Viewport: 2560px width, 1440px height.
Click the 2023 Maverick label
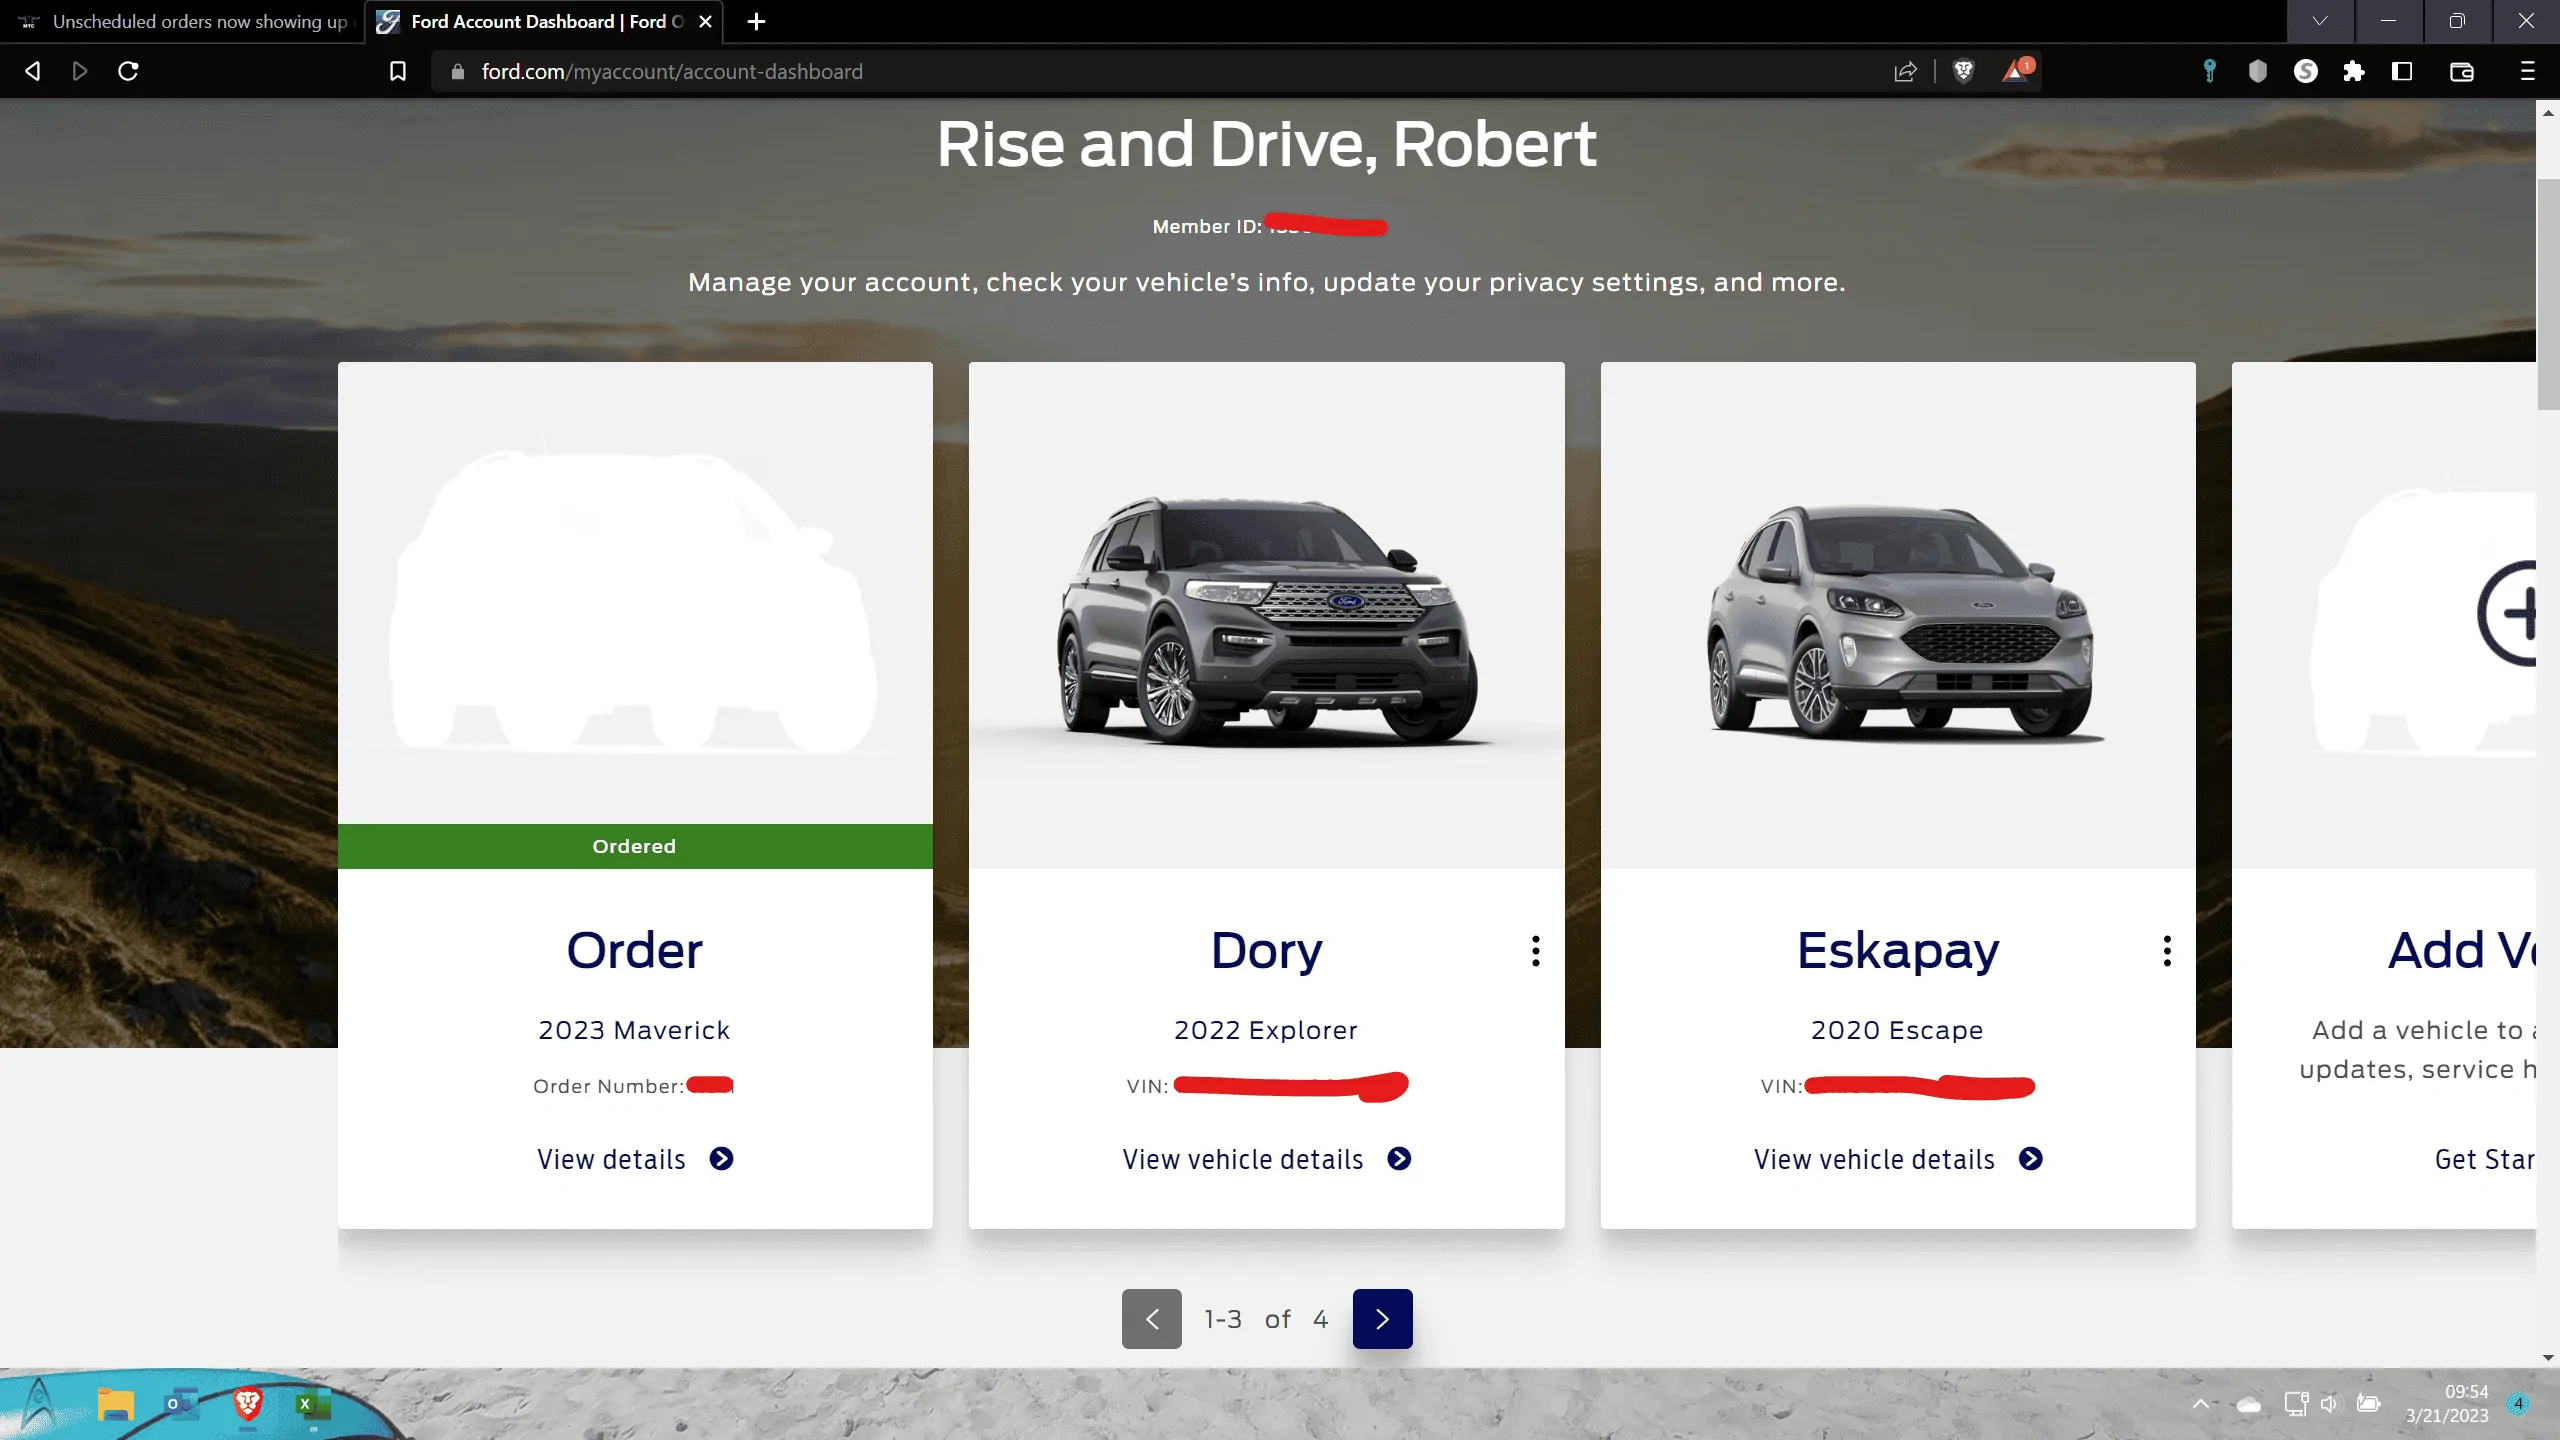634,1030
